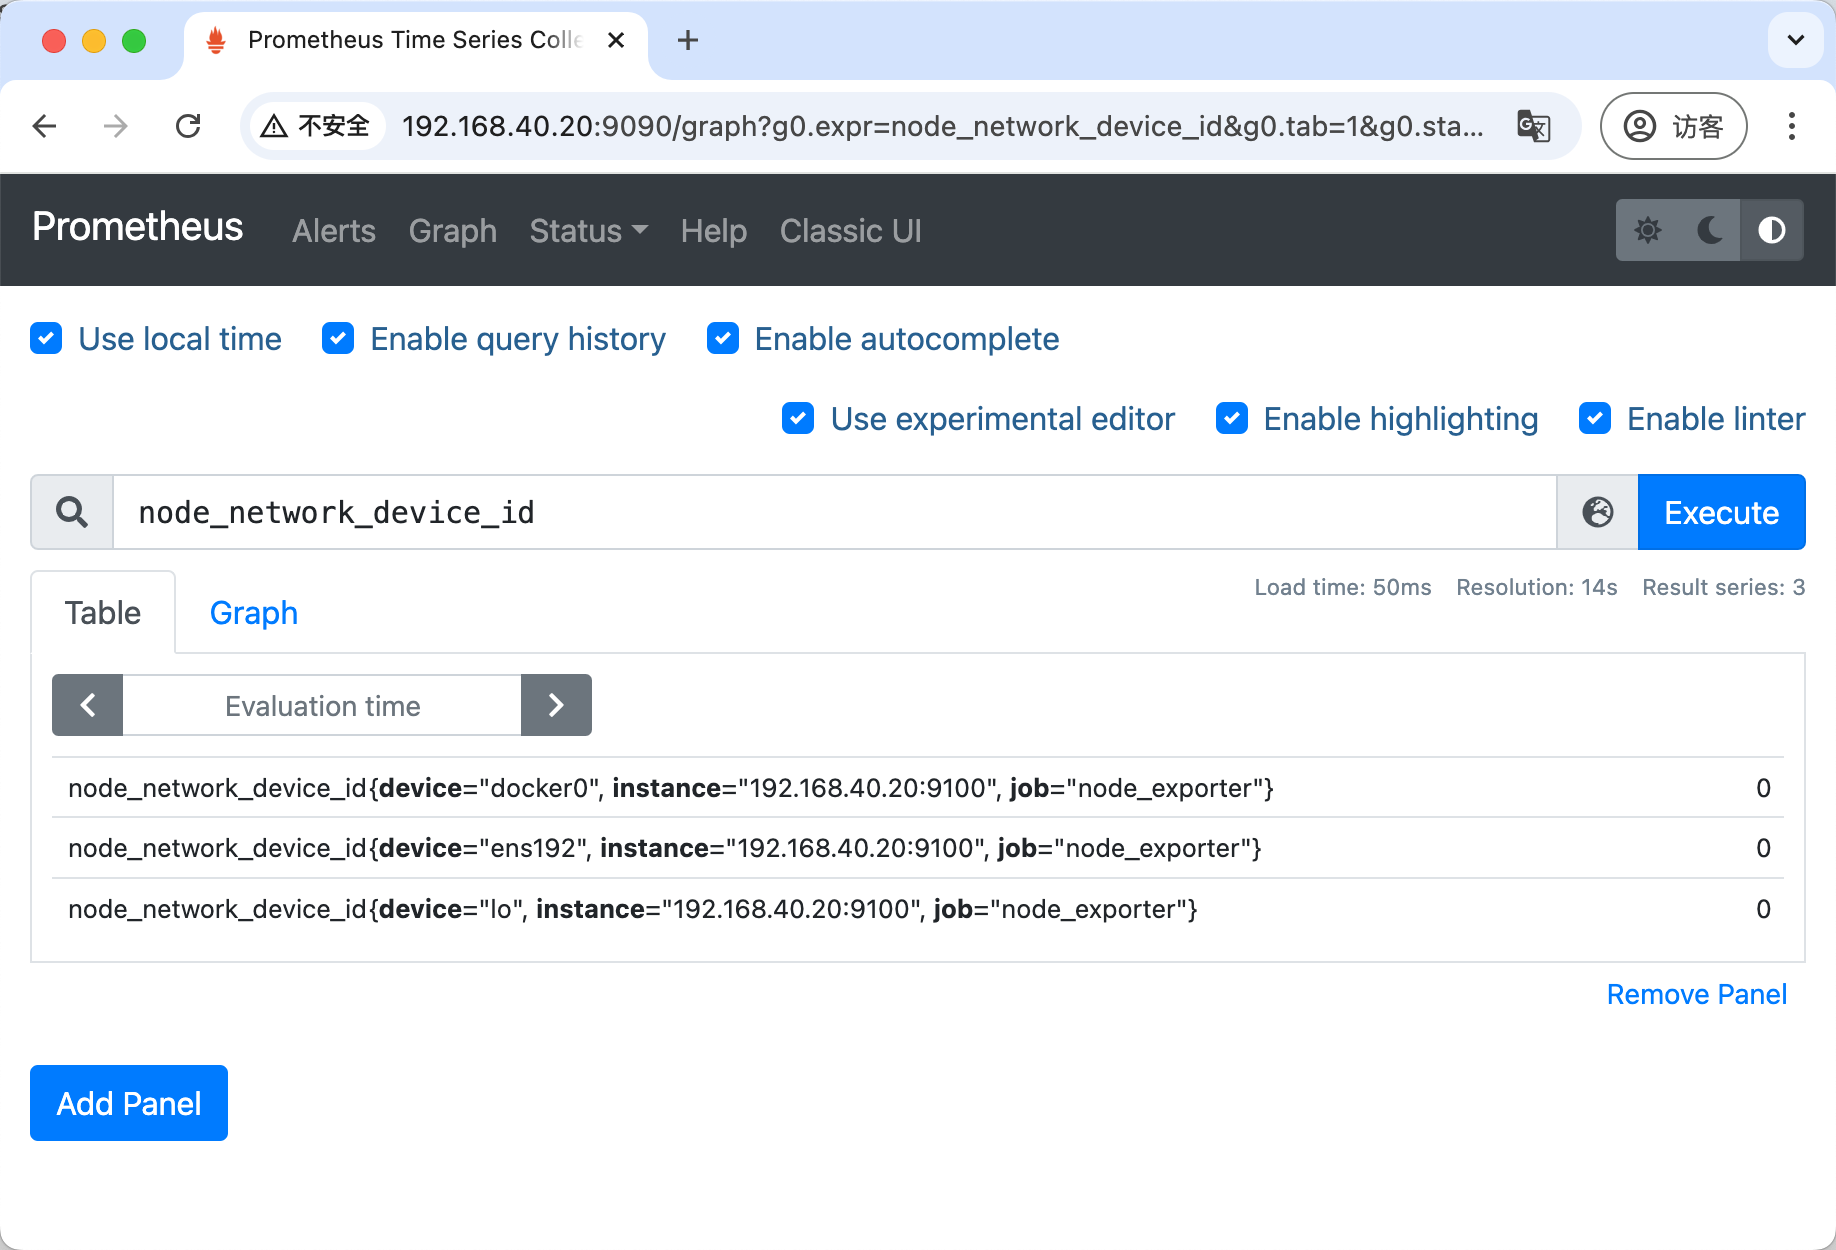Open the metrics explorer globe icon

point(1597,513)
